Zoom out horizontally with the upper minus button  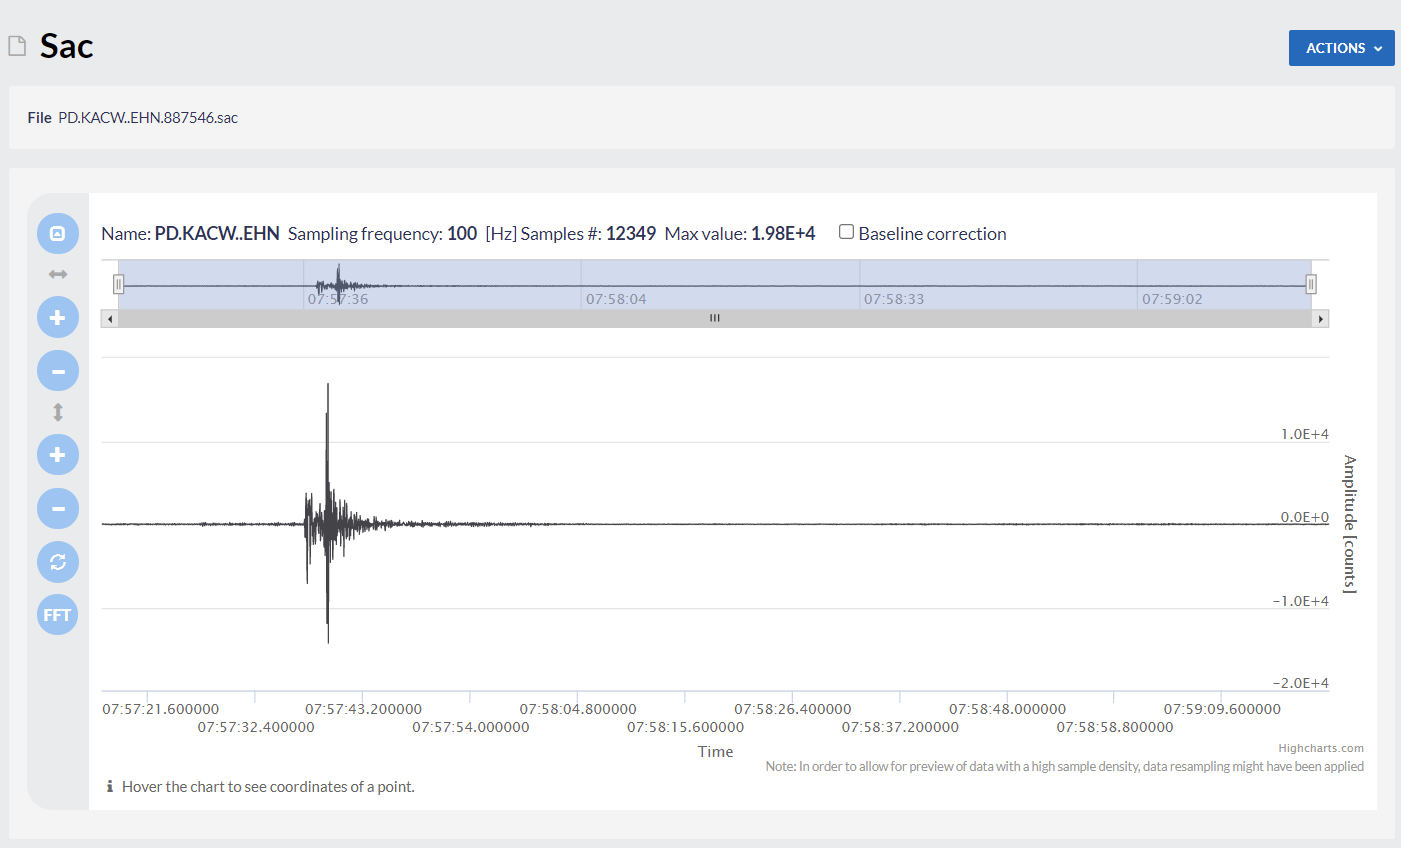click(x=58, y=371)
